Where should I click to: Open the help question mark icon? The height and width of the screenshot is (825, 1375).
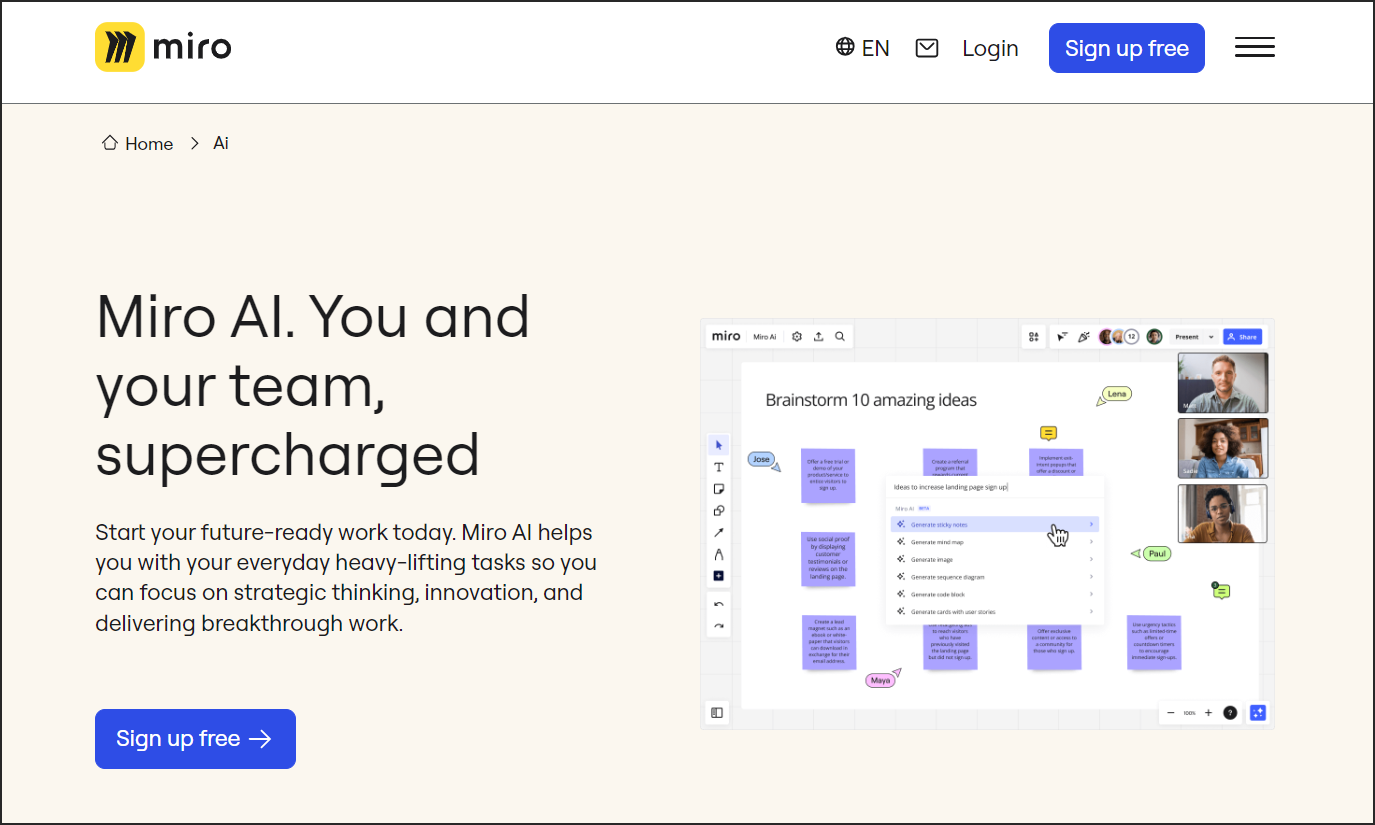tap(1230, 713)
